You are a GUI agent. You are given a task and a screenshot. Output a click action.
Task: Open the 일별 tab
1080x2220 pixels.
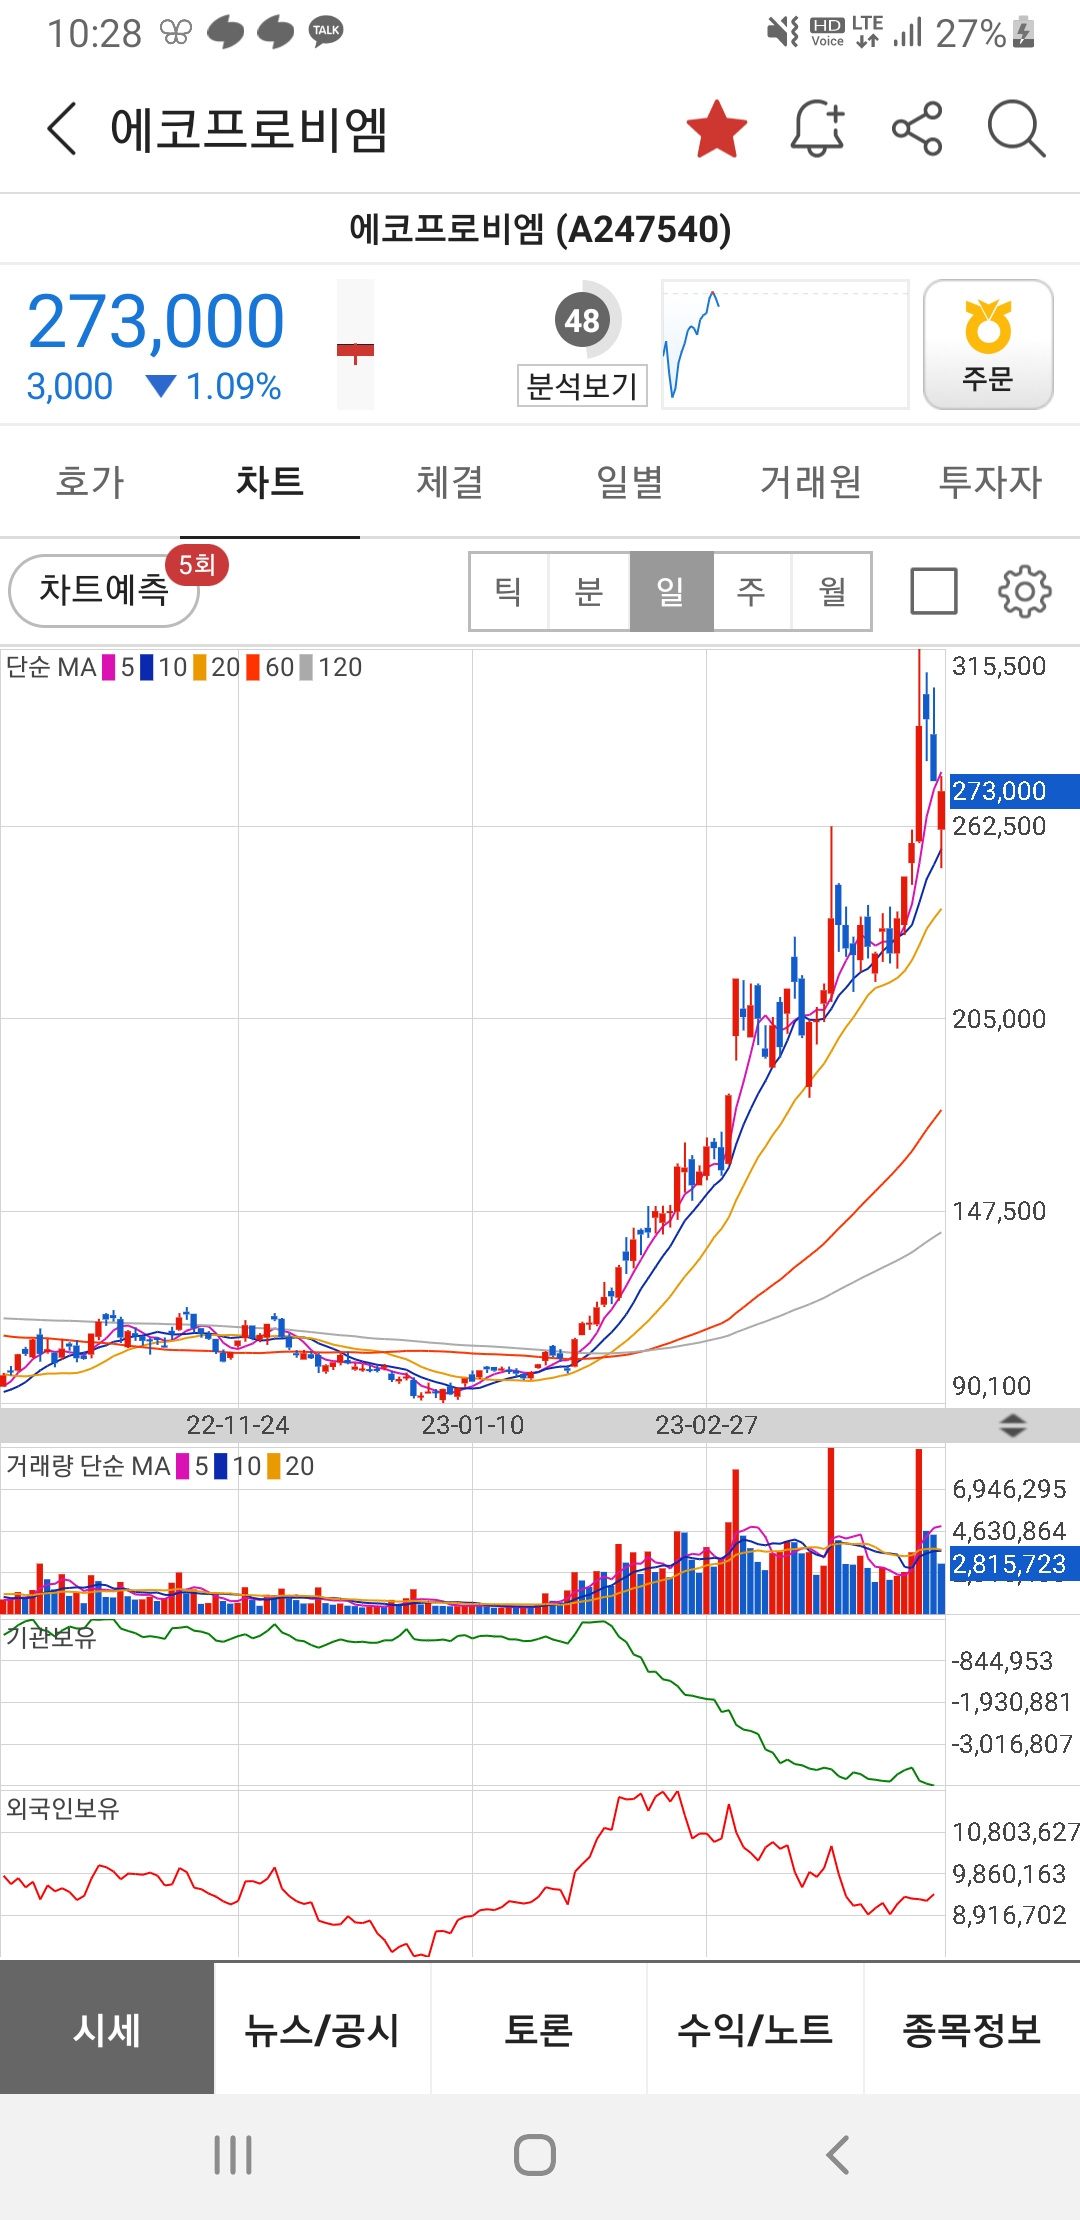pos(630,482)
